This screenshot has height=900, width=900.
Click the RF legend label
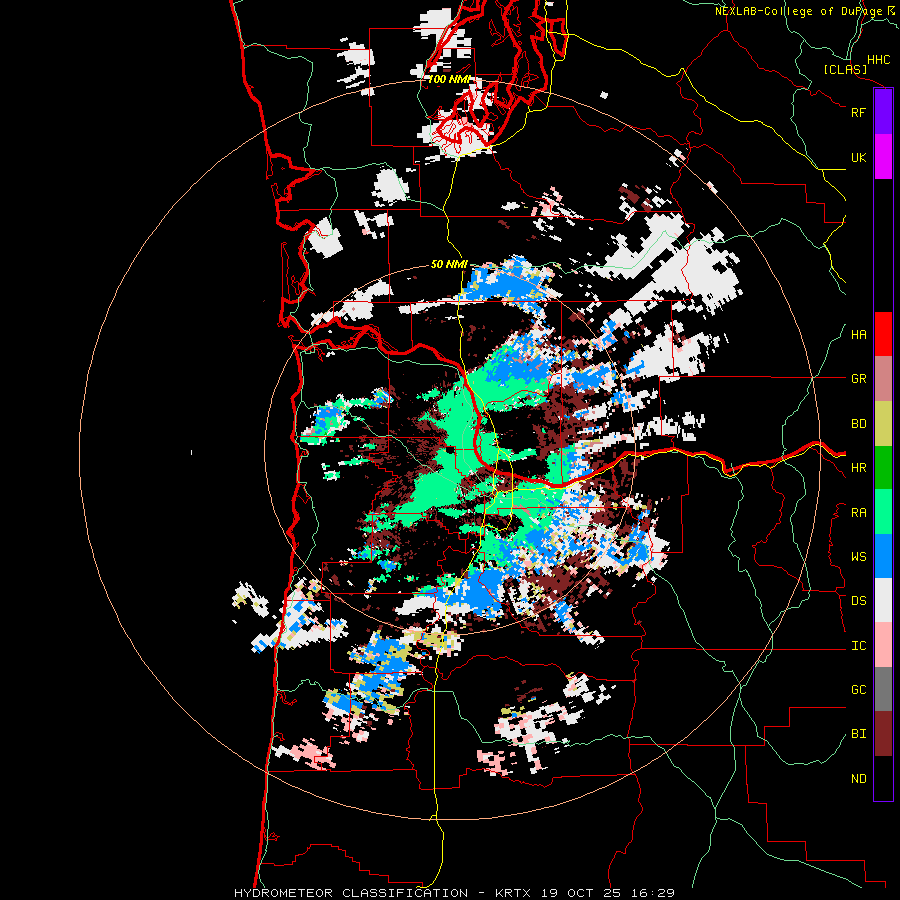859,112
